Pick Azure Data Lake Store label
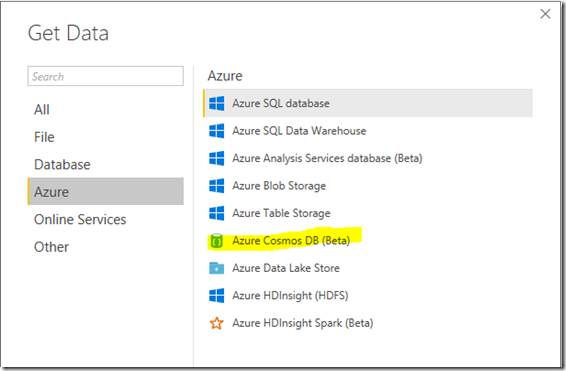Viewport: 566px width, 371px height. tap(286, 268)
